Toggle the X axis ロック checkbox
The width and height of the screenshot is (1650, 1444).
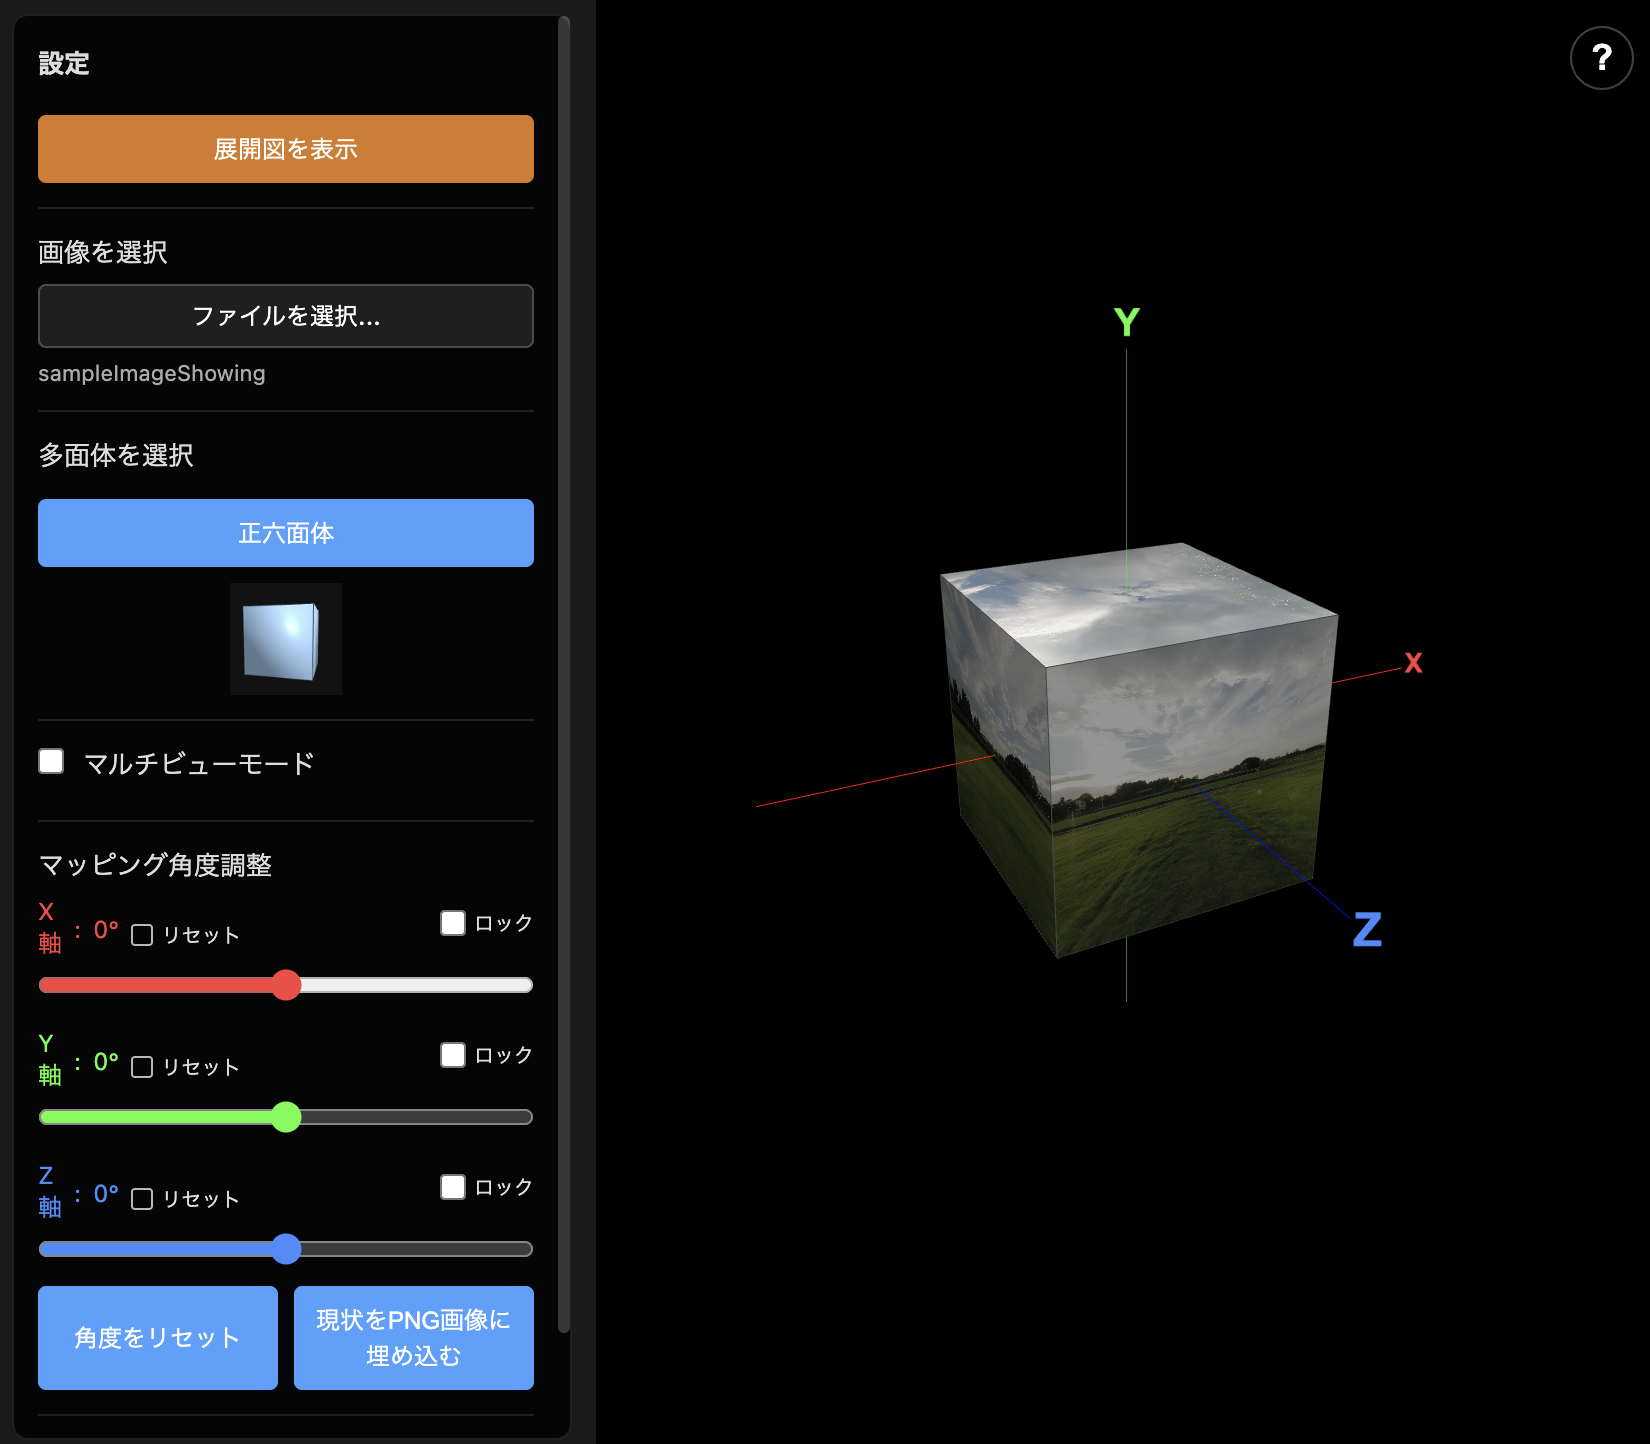[453, 923]
